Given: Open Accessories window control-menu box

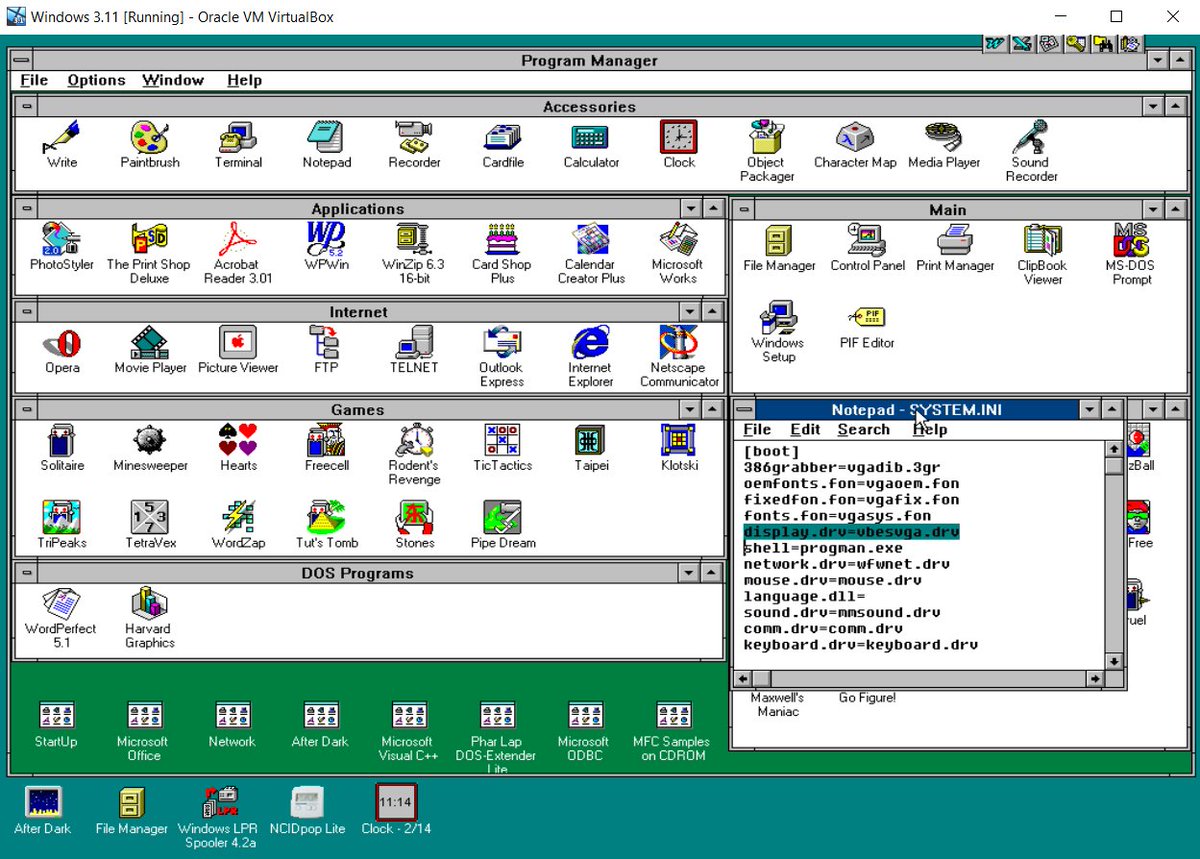Looking at the screenshot, I should point(26,107).
